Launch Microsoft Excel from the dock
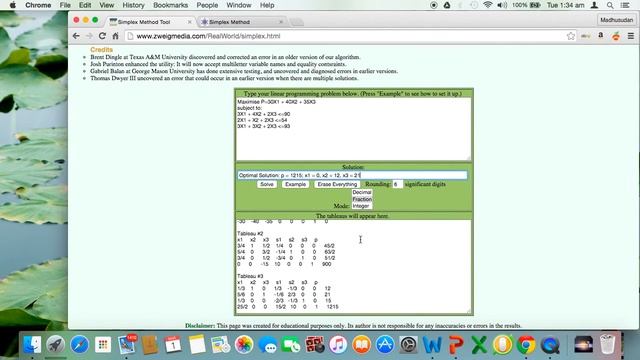Viewport: 640px width, 360px height. (479, 344)
